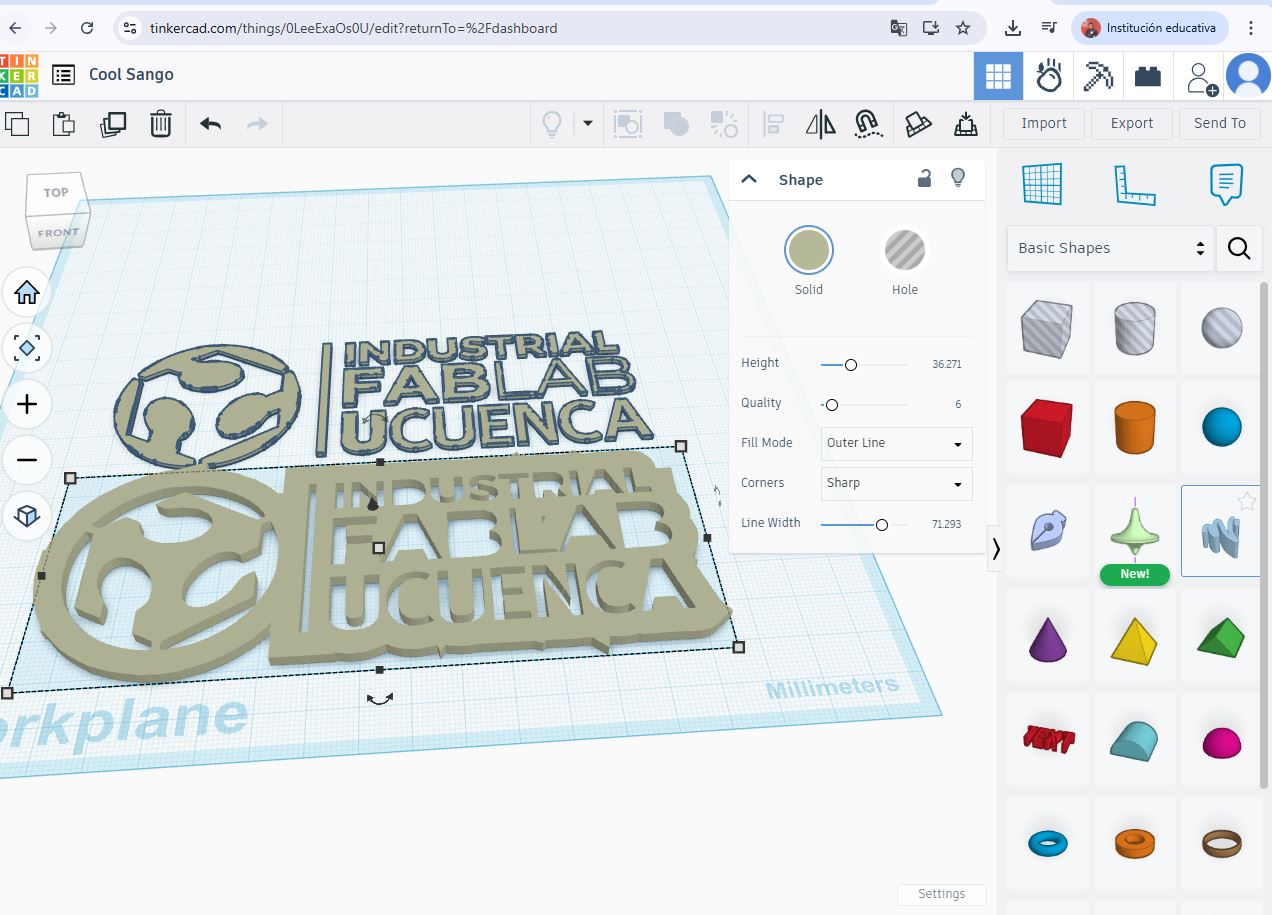
Task: Open the shape search with the magnifier icon
Action: pos(1239,248)
